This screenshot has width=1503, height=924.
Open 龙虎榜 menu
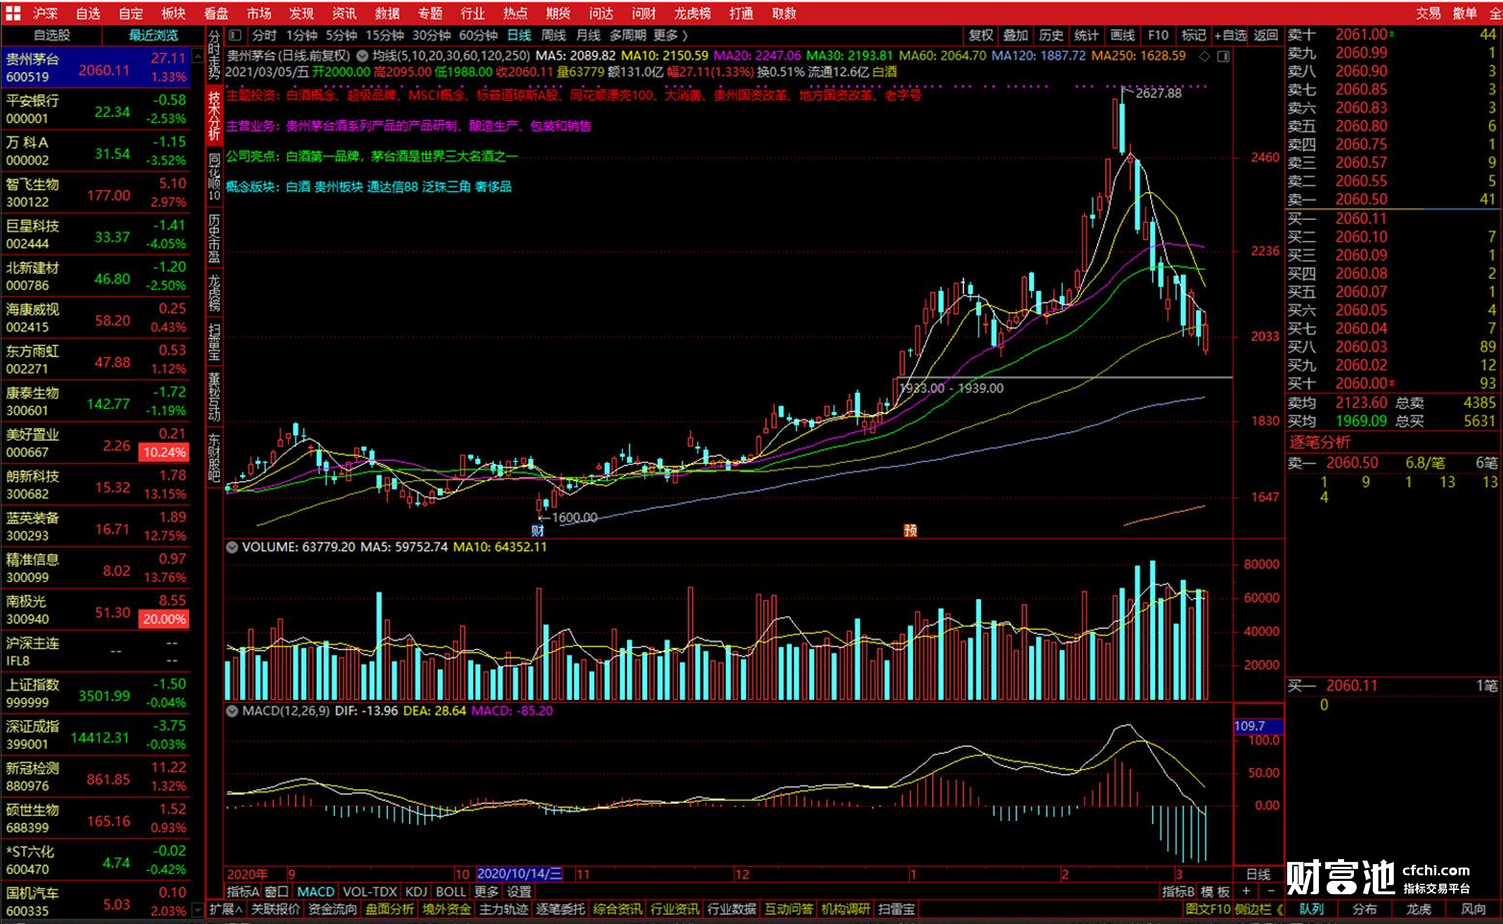click(692, 13)
